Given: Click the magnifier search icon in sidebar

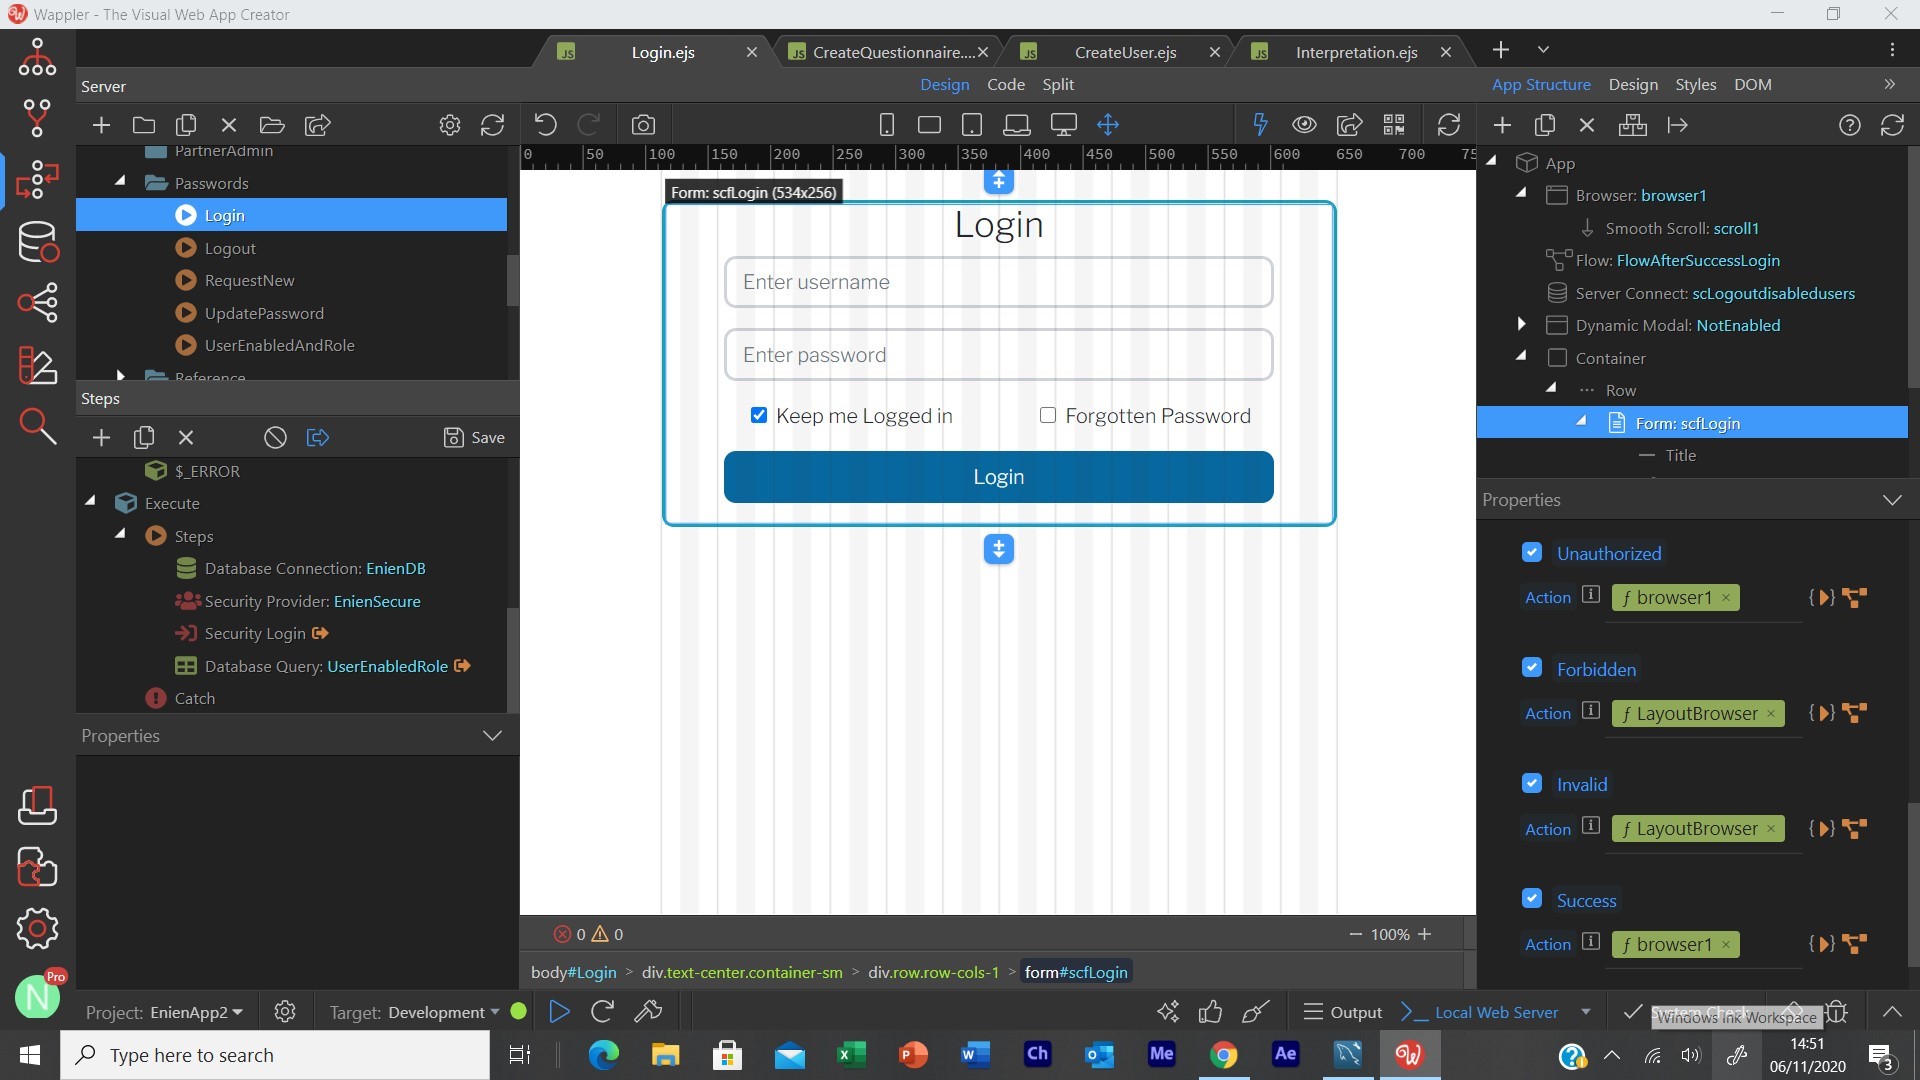Looking at the screenshot, I should pyautogui.click(x=37, y=427).
